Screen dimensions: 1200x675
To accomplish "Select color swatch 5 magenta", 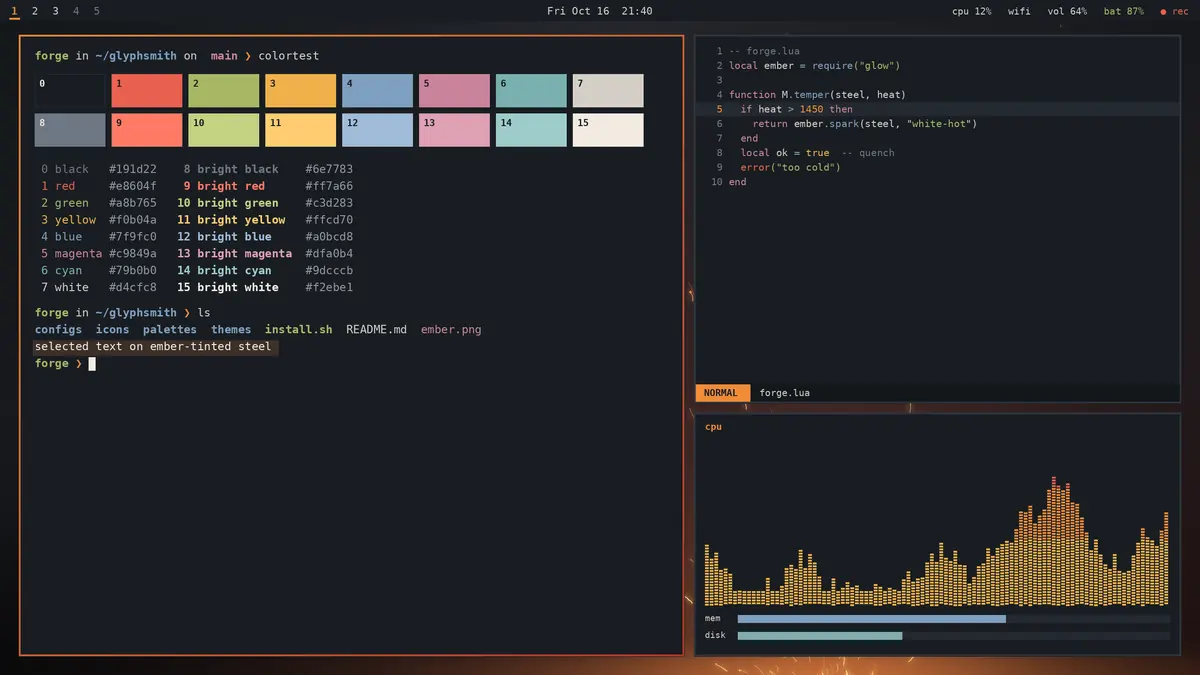I will coord(455,91).
